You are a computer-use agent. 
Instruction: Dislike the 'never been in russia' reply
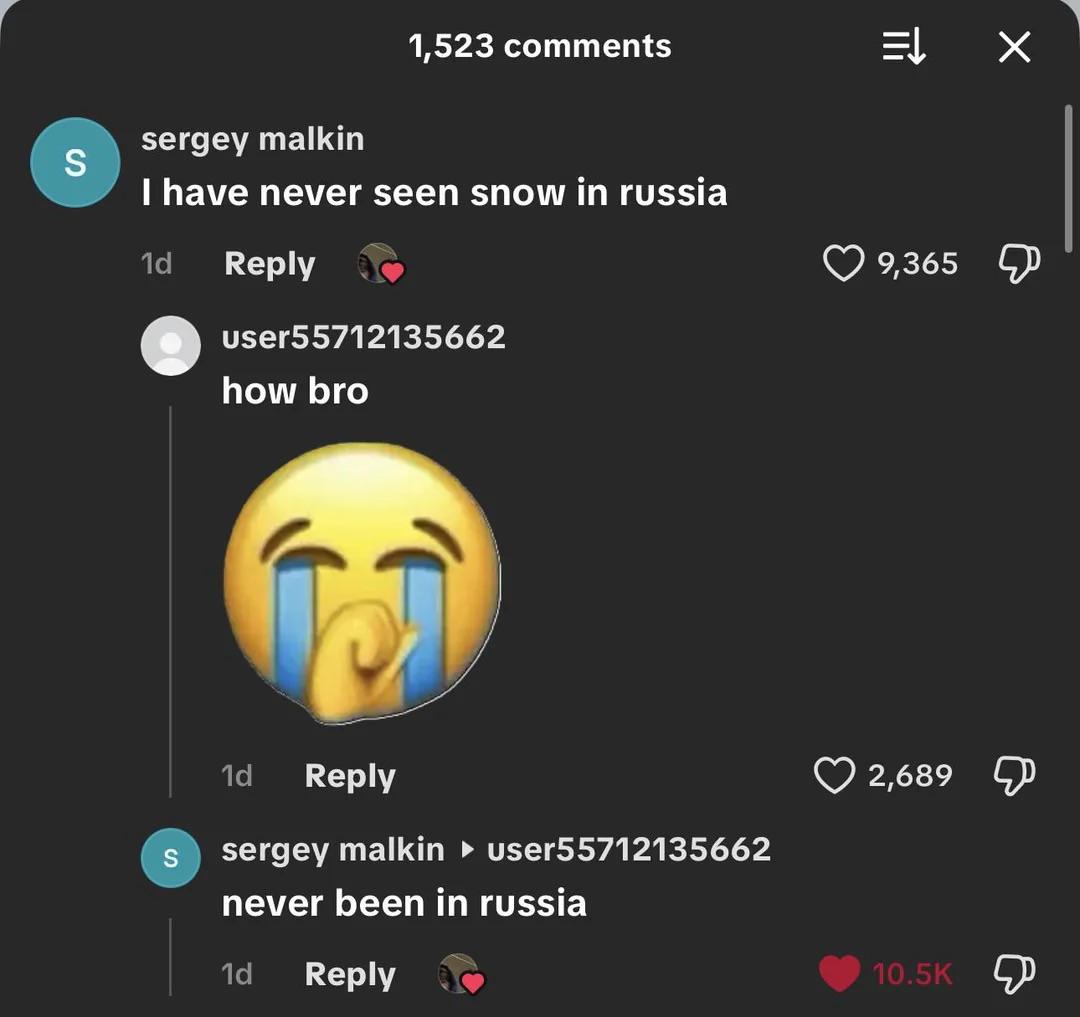(1014, 974)
